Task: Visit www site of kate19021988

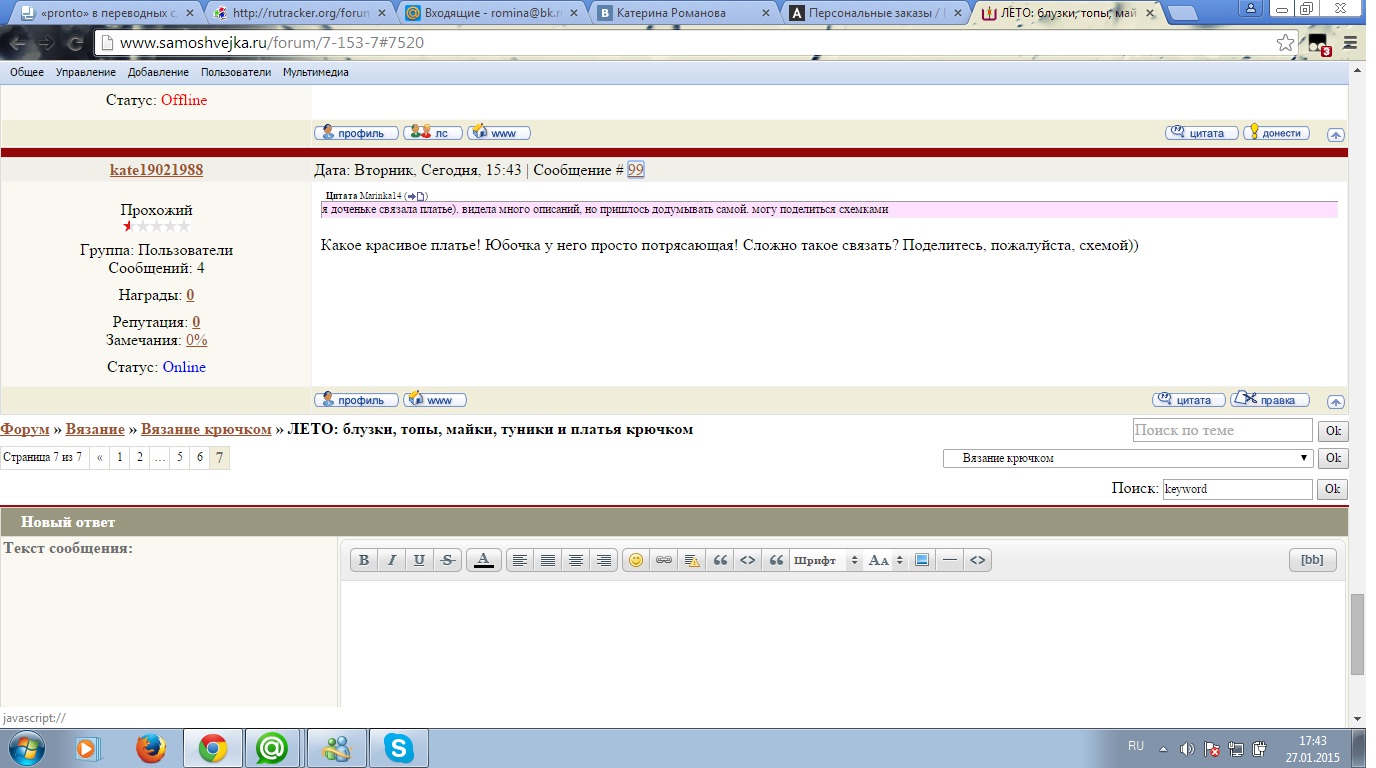Action: click(435, 400)
